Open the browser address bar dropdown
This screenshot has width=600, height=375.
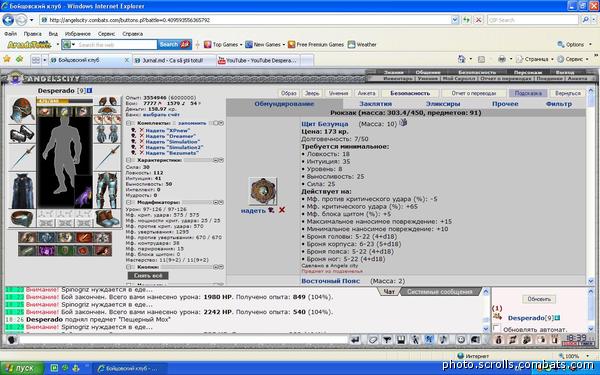455,20
